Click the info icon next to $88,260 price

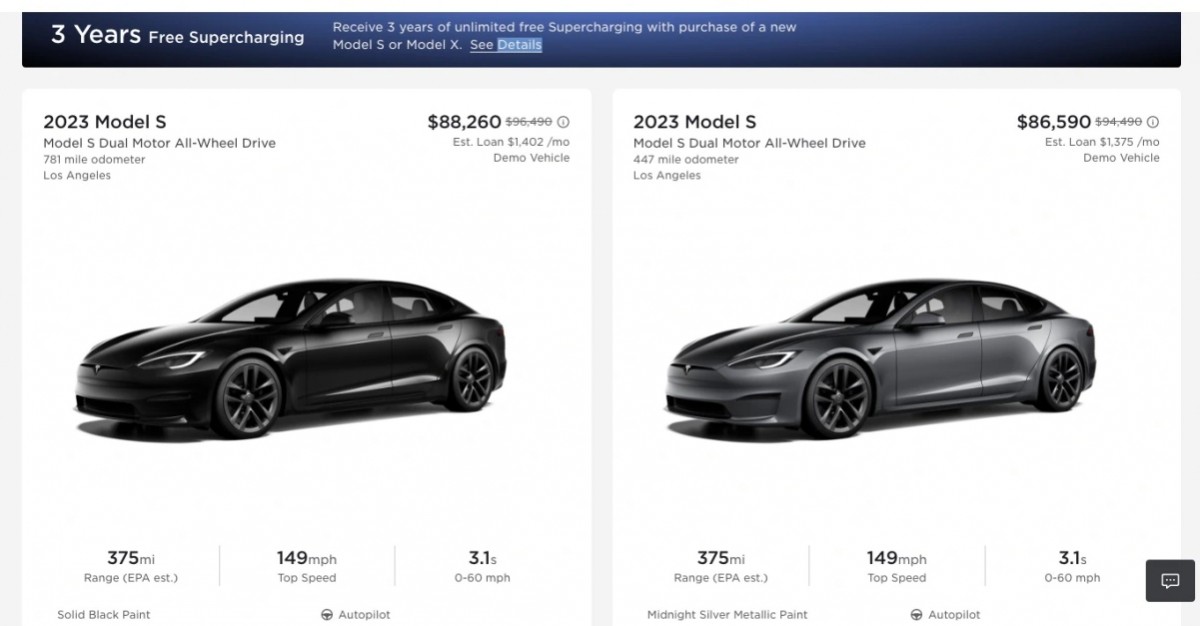pos(564,121)
